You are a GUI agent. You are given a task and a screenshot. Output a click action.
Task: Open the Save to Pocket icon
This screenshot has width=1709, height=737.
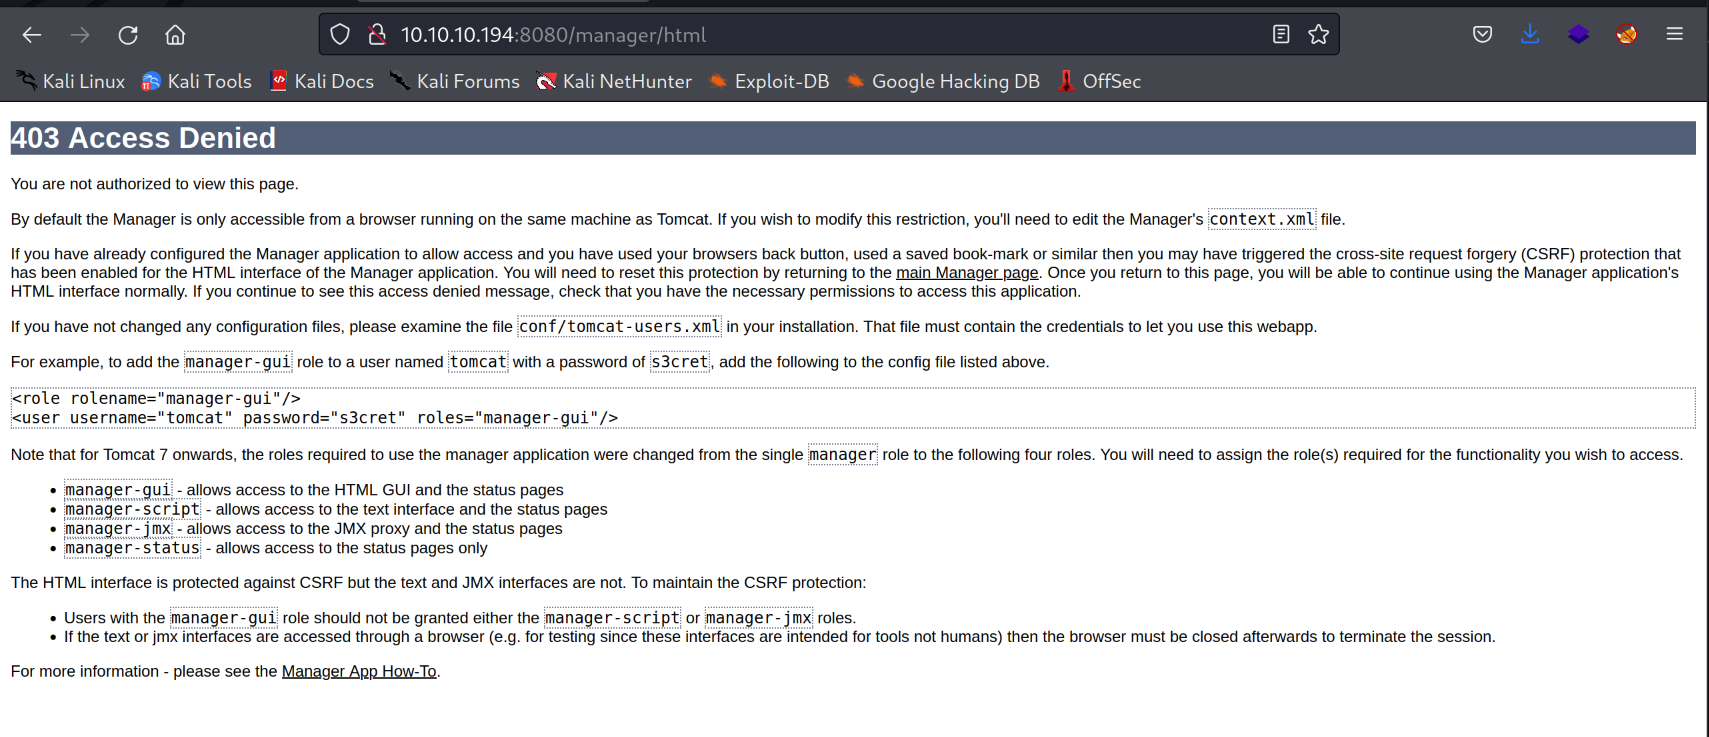tap(1482, 35)
